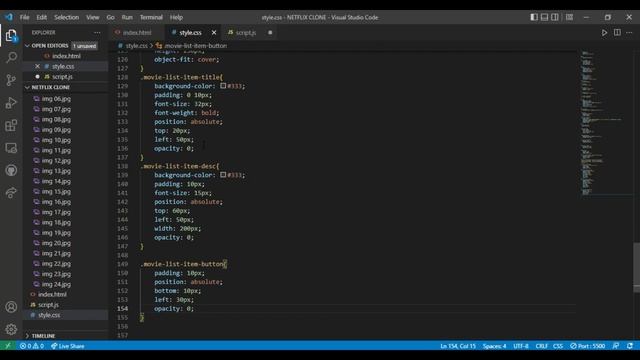Open the errors and warnings status item
Image resolution: width=640 pixels, height=360 pixels.
[32, 346]
